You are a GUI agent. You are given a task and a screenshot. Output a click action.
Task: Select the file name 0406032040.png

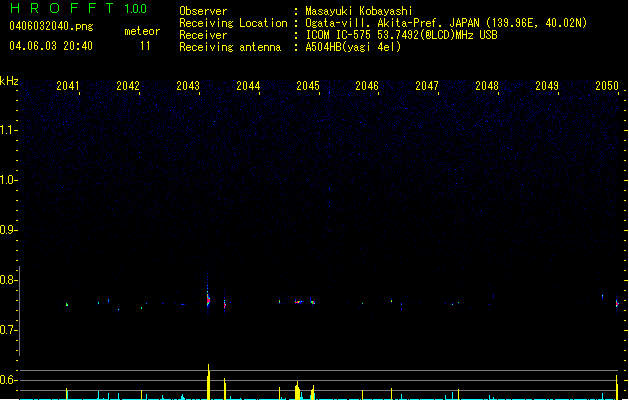51,26
